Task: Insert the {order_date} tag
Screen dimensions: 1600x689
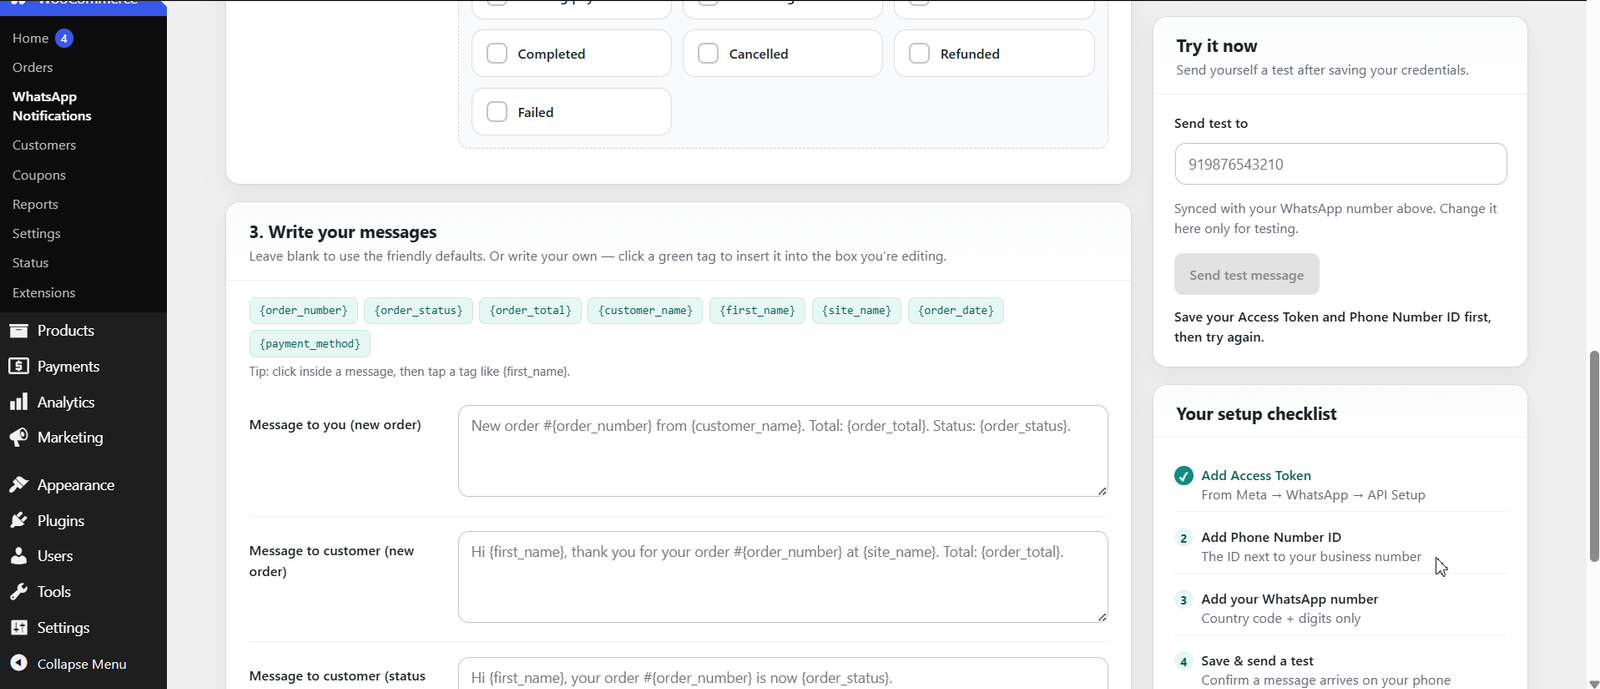Action: [956, 310]
